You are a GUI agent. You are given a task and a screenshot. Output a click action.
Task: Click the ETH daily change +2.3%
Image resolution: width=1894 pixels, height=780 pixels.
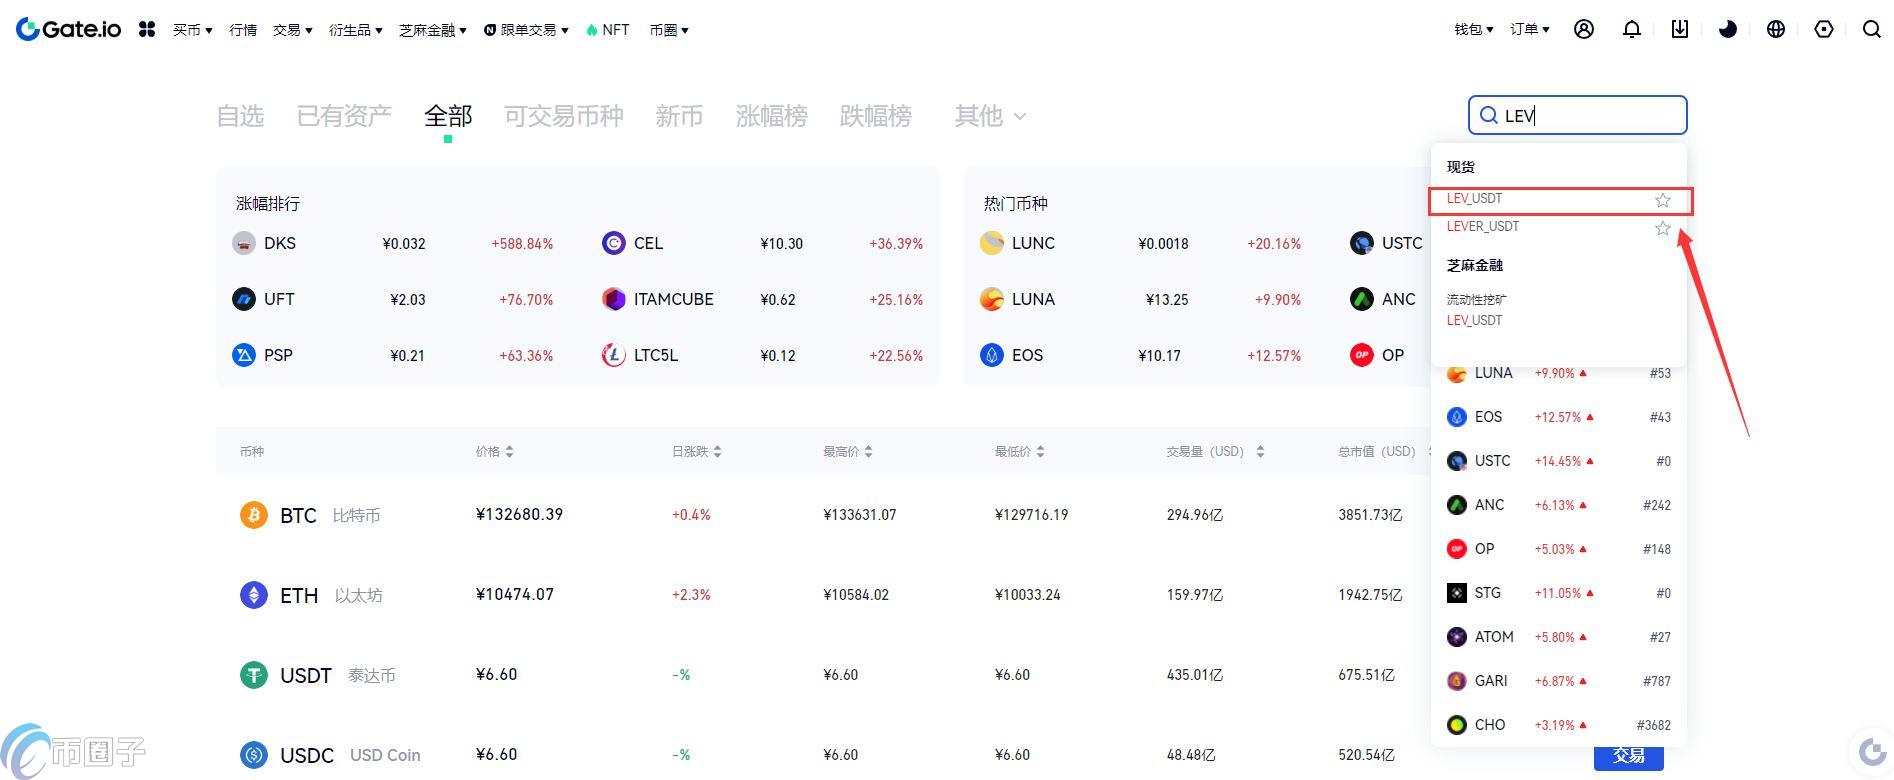(691, 595)
